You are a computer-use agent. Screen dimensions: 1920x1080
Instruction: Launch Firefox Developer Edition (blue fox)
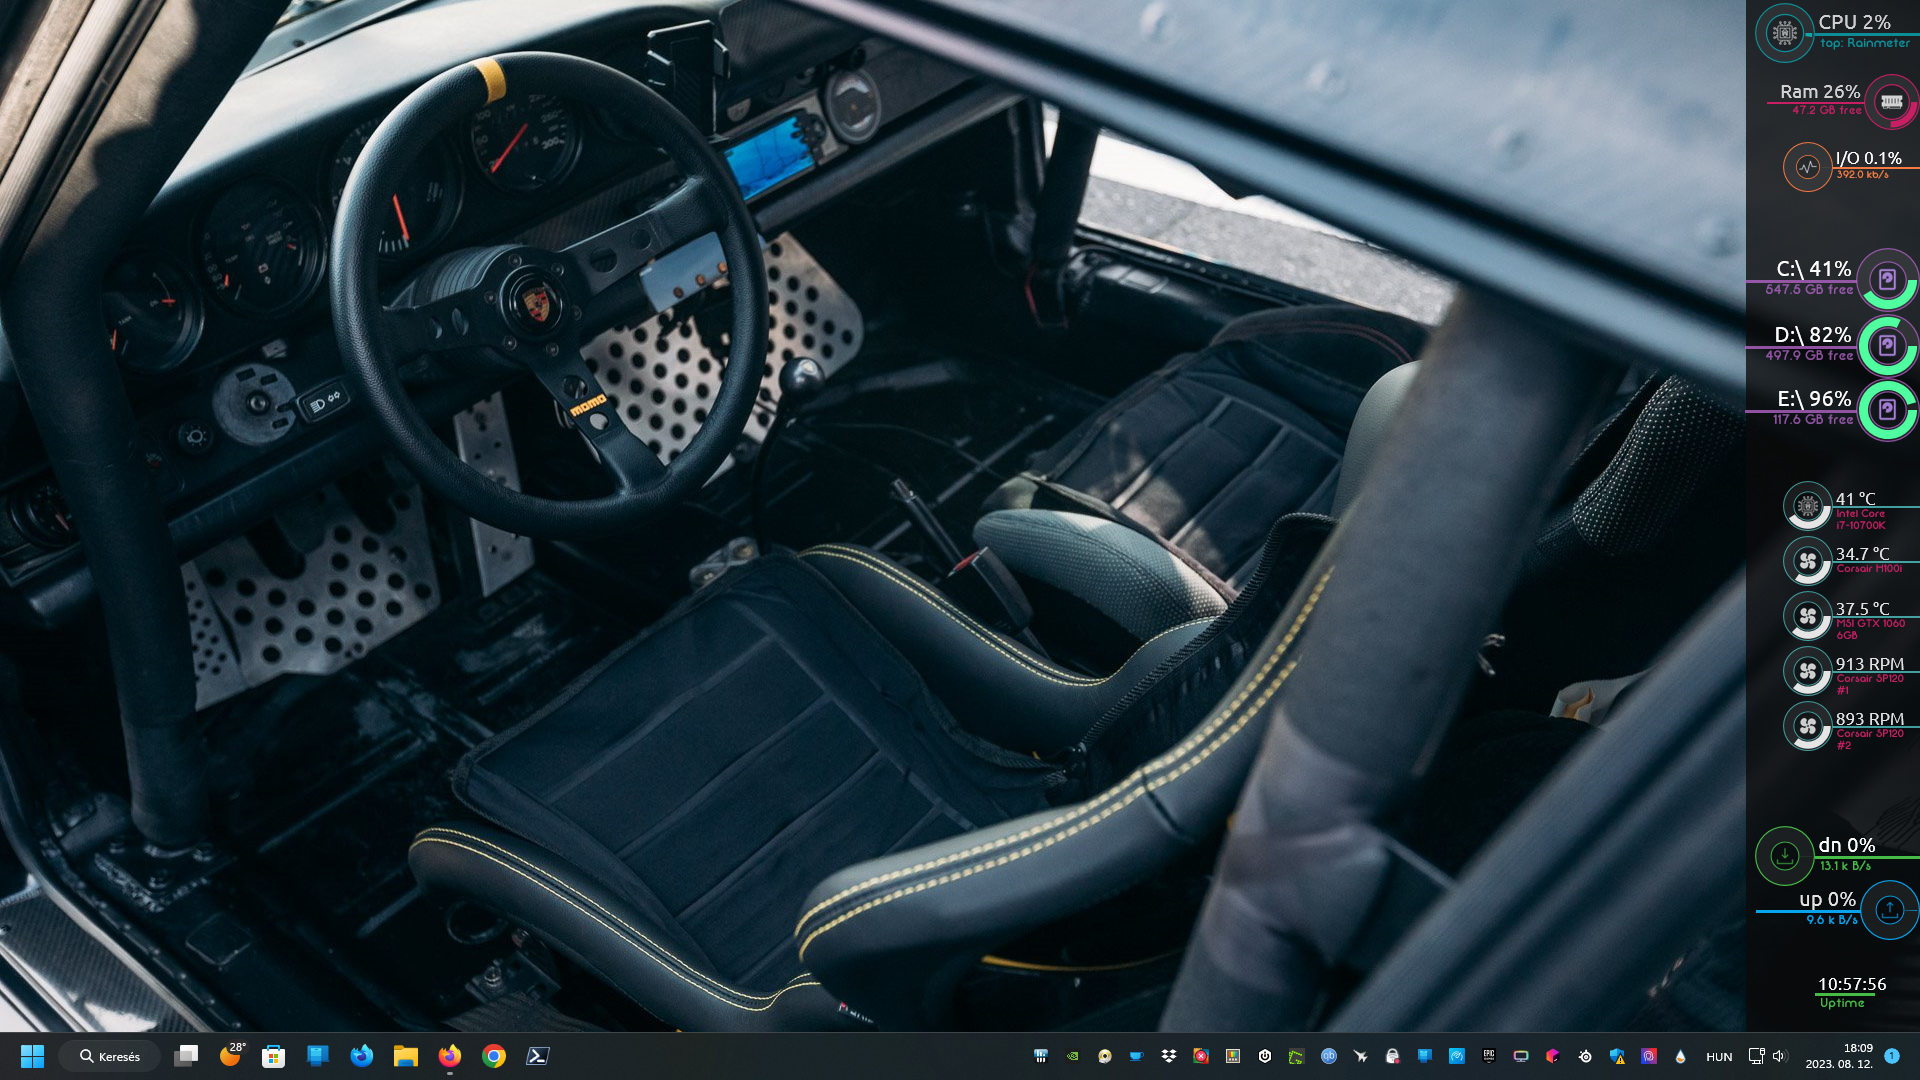(361, 1056)
